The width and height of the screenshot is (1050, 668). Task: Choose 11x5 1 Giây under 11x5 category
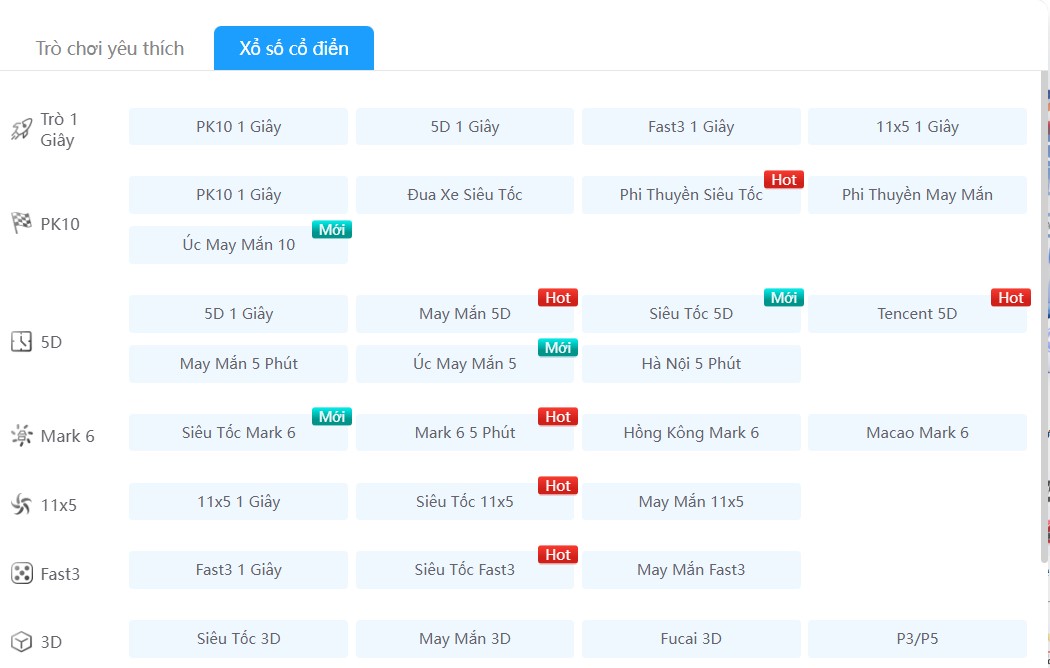click(238, 501)
